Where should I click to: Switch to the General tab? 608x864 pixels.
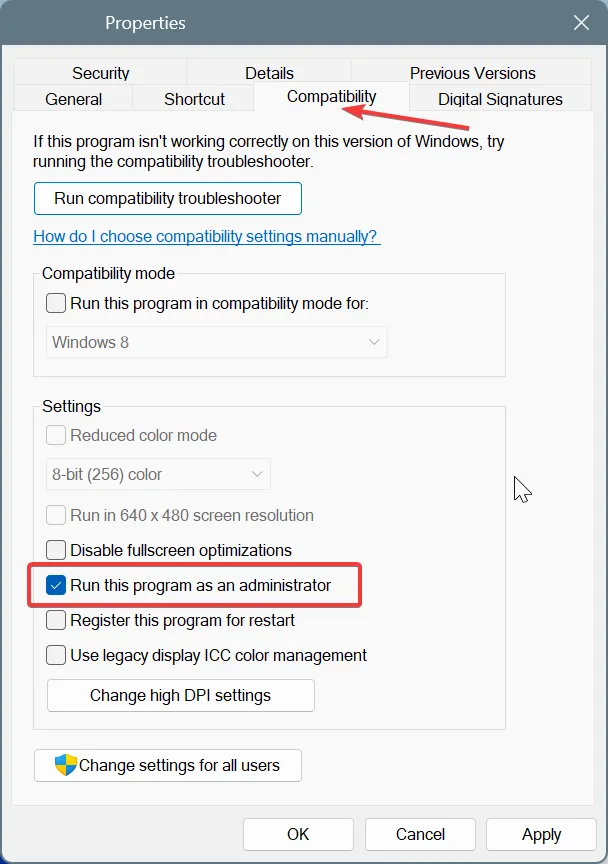[x=72, y=99]
